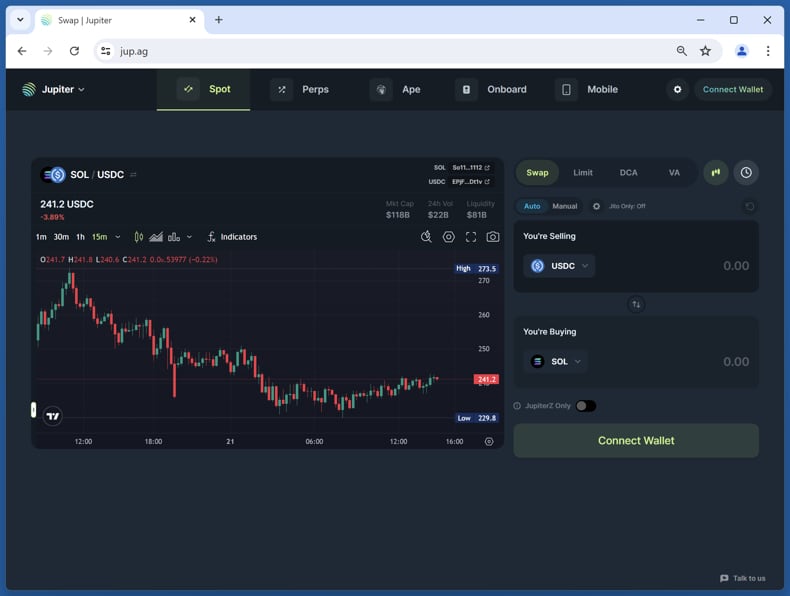This screenshot has height=596, width=790.
Task: Click the JupiterZ Only info icon
Action: tap(517, 406)
